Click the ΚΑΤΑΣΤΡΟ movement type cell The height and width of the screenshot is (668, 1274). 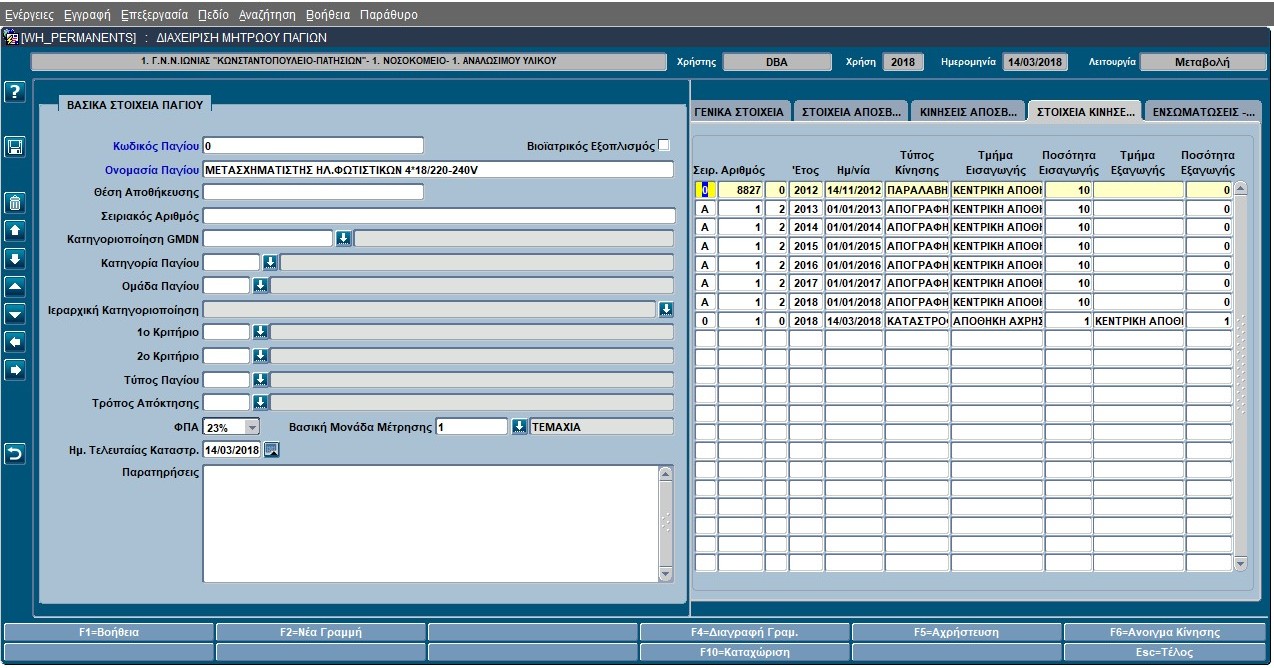point(917,321)
